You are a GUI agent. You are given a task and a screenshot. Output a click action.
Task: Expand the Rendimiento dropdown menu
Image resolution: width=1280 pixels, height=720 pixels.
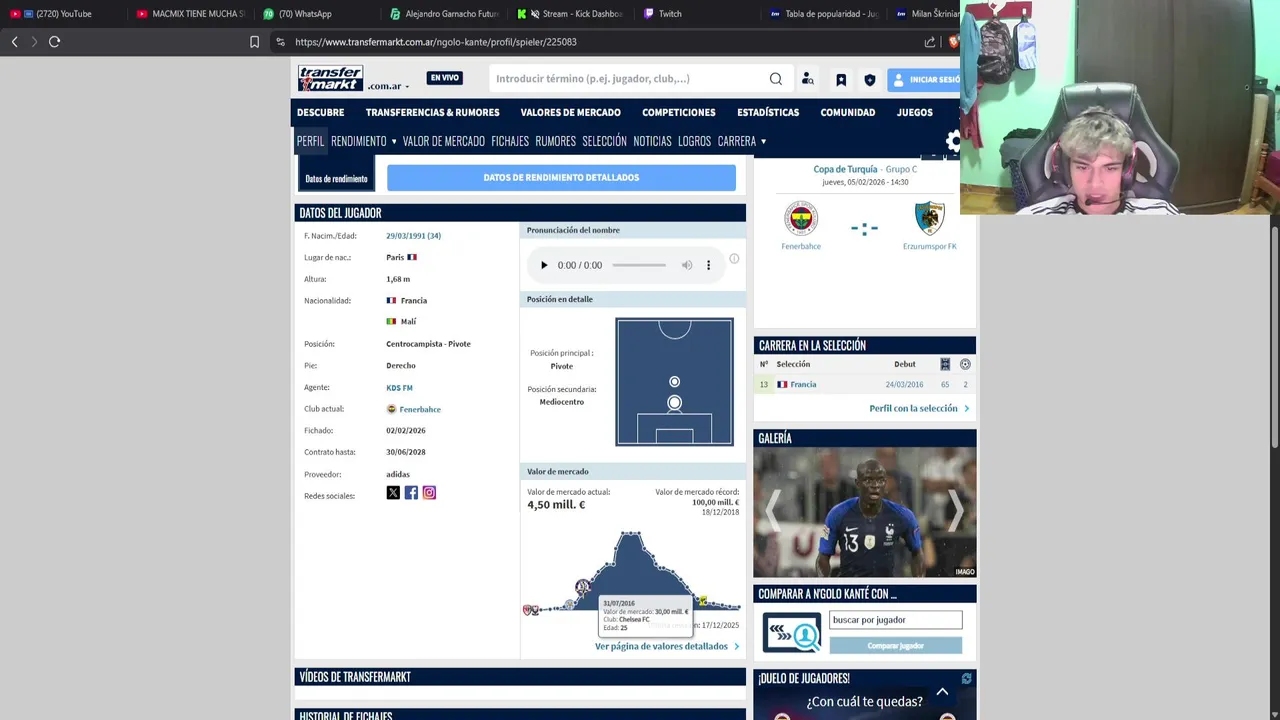[x=364, y=141]
